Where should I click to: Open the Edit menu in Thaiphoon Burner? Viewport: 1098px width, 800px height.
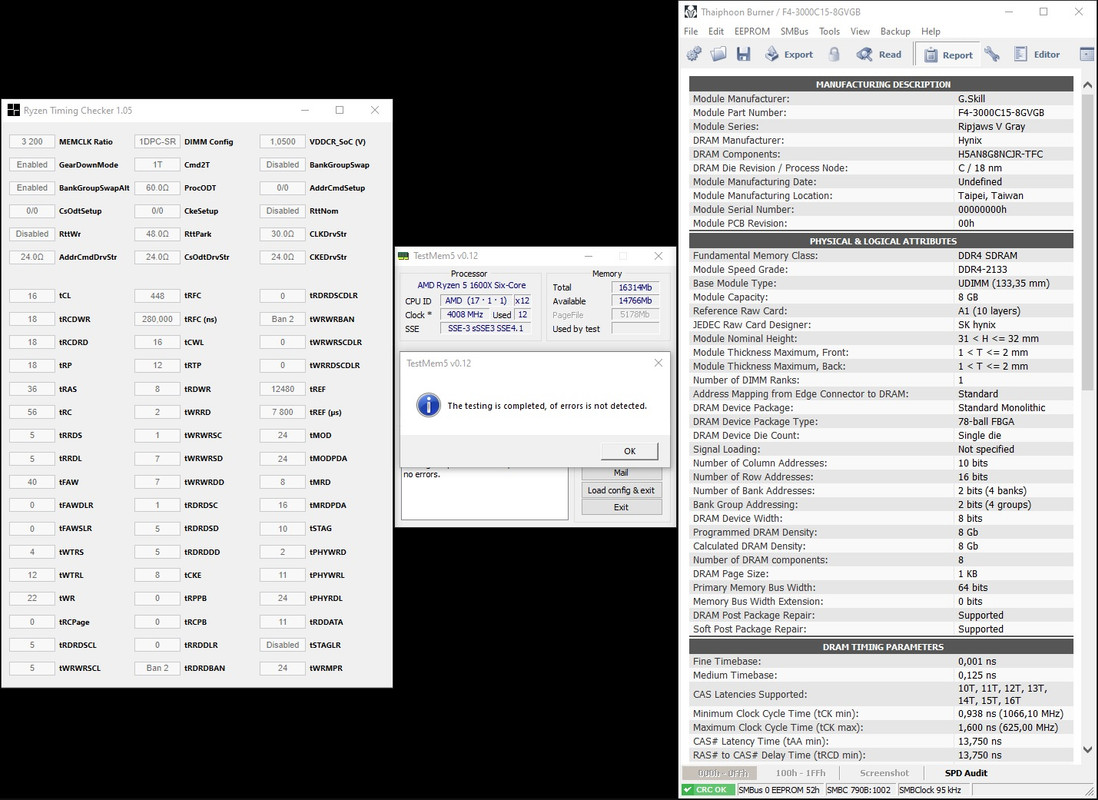tap(716, 32)
